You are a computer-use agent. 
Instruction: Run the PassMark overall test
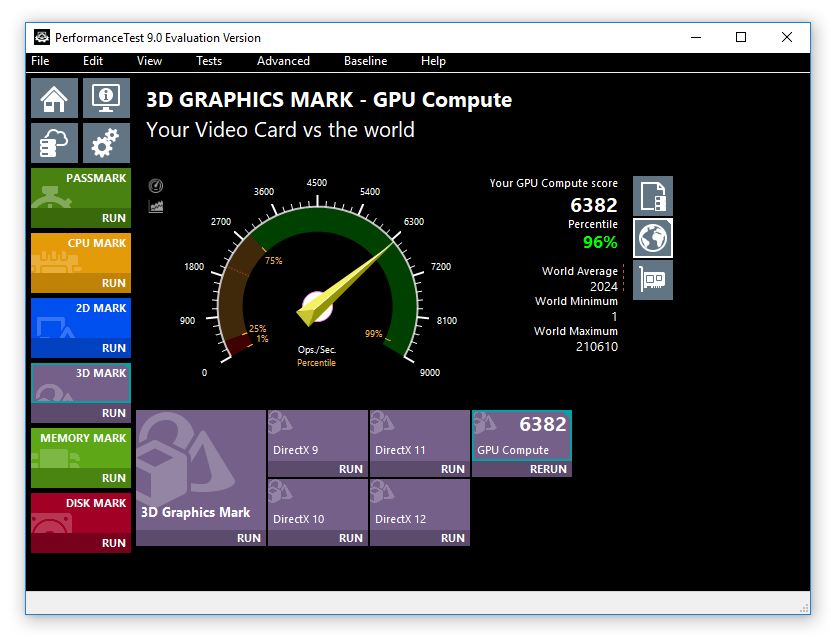113,218
